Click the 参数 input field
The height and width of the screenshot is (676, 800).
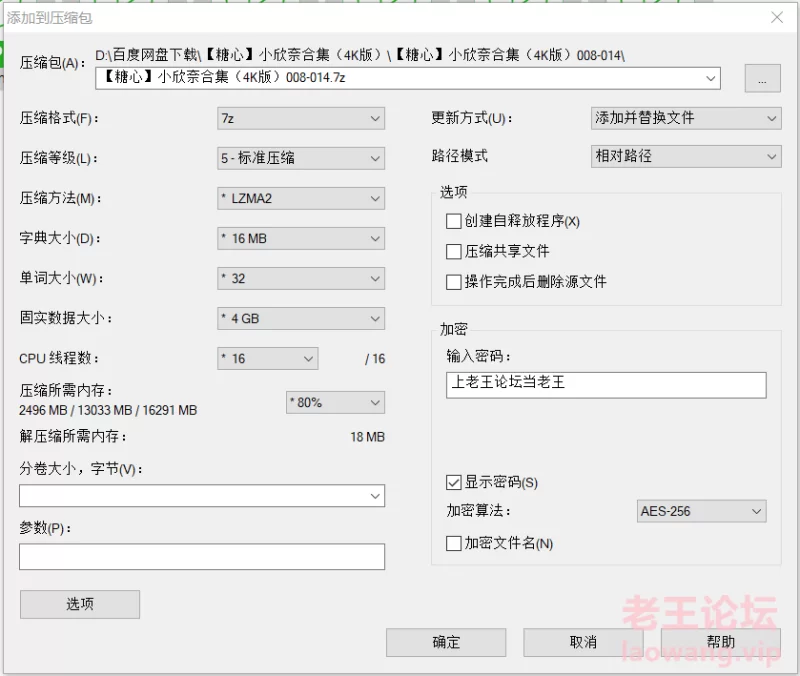click(202, 557)
